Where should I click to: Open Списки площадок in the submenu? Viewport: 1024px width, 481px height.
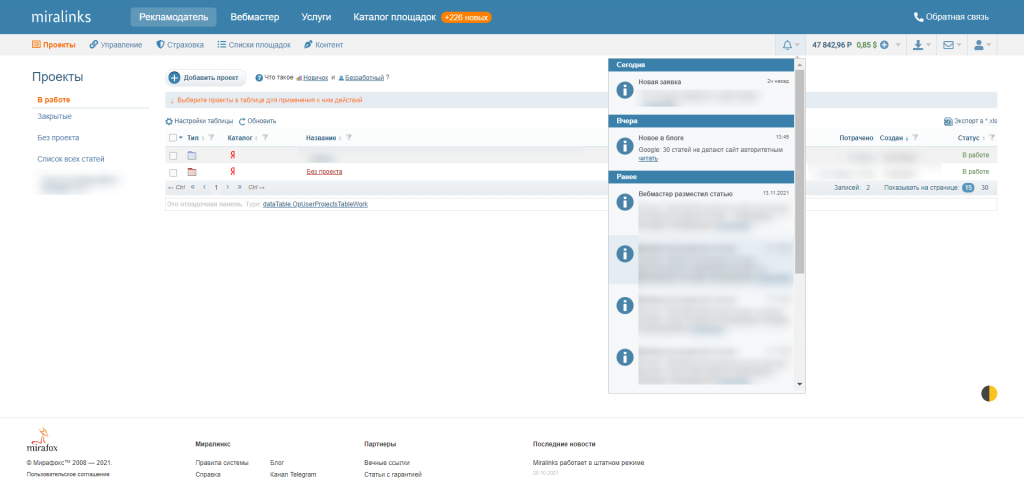254,45
